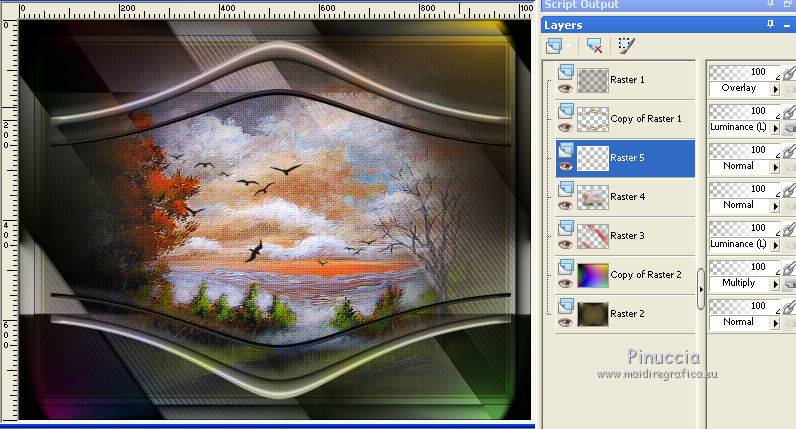Hide the Raster 3 layer
The width and height of the screenshot is (796, 429).
566,245
